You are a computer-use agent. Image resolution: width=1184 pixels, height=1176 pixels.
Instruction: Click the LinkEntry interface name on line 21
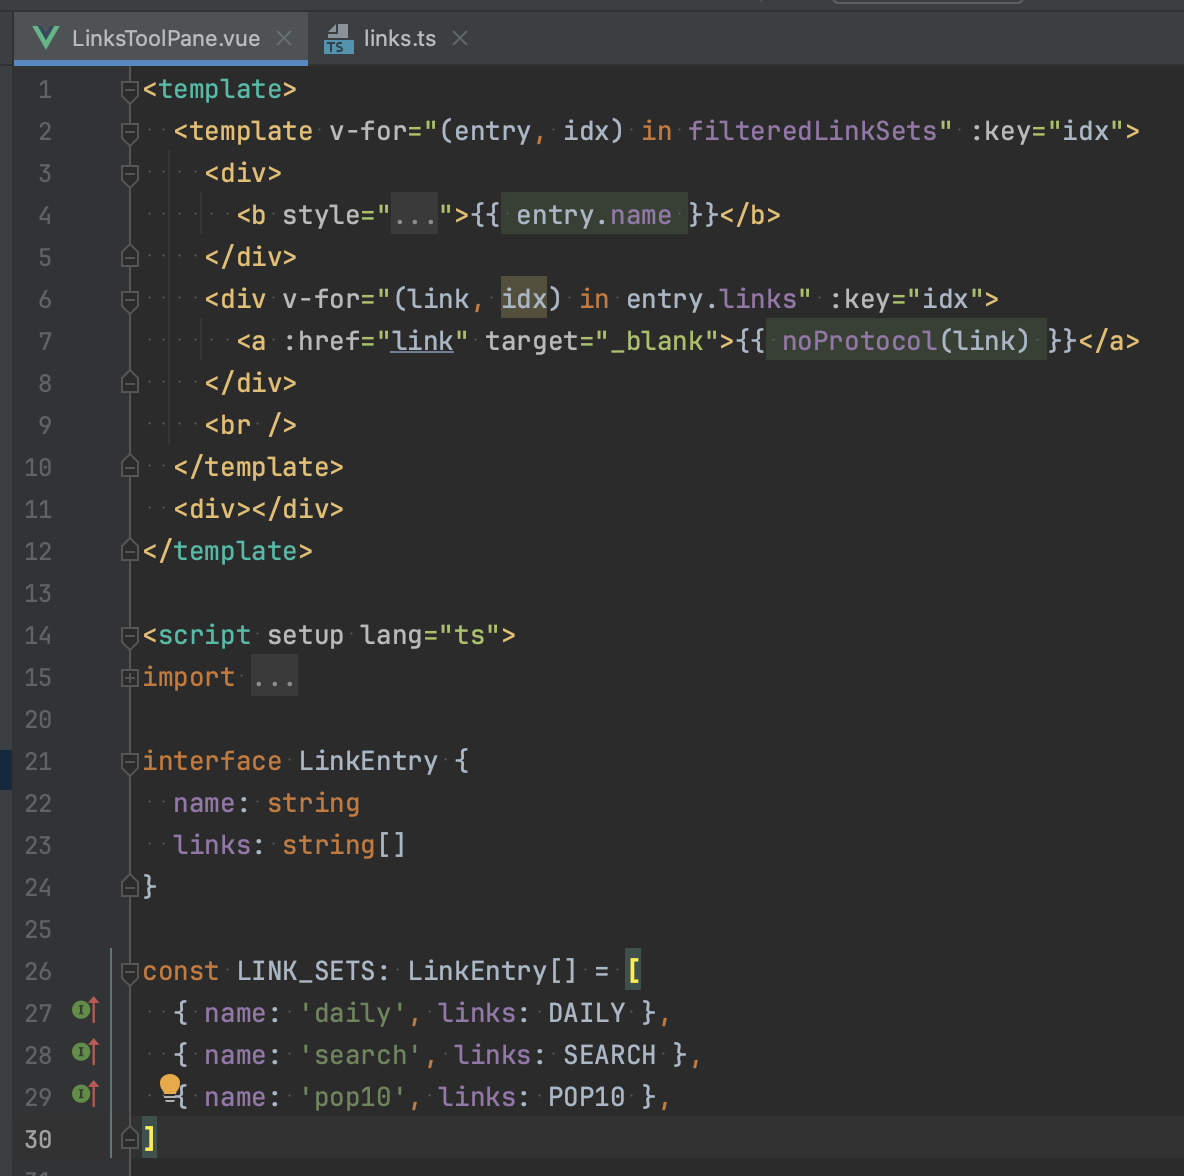pyautogui.click(x=368, y=761)
